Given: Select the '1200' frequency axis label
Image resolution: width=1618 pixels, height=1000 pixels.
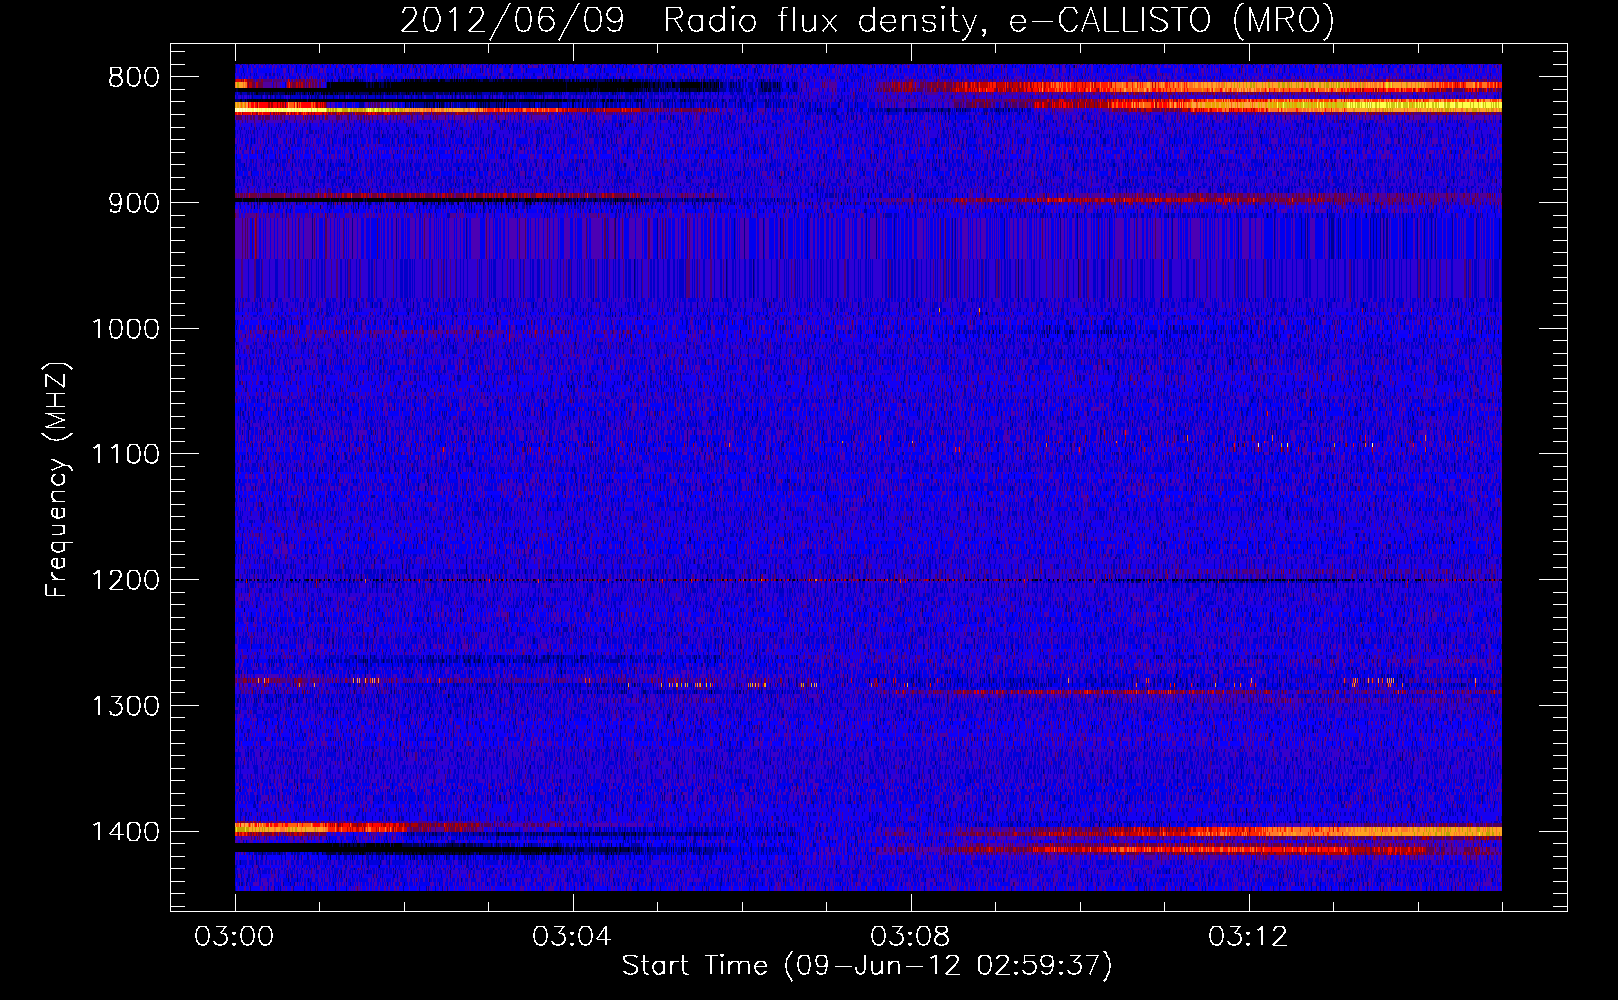Looking at the screenshot, I should coord(125,581).
